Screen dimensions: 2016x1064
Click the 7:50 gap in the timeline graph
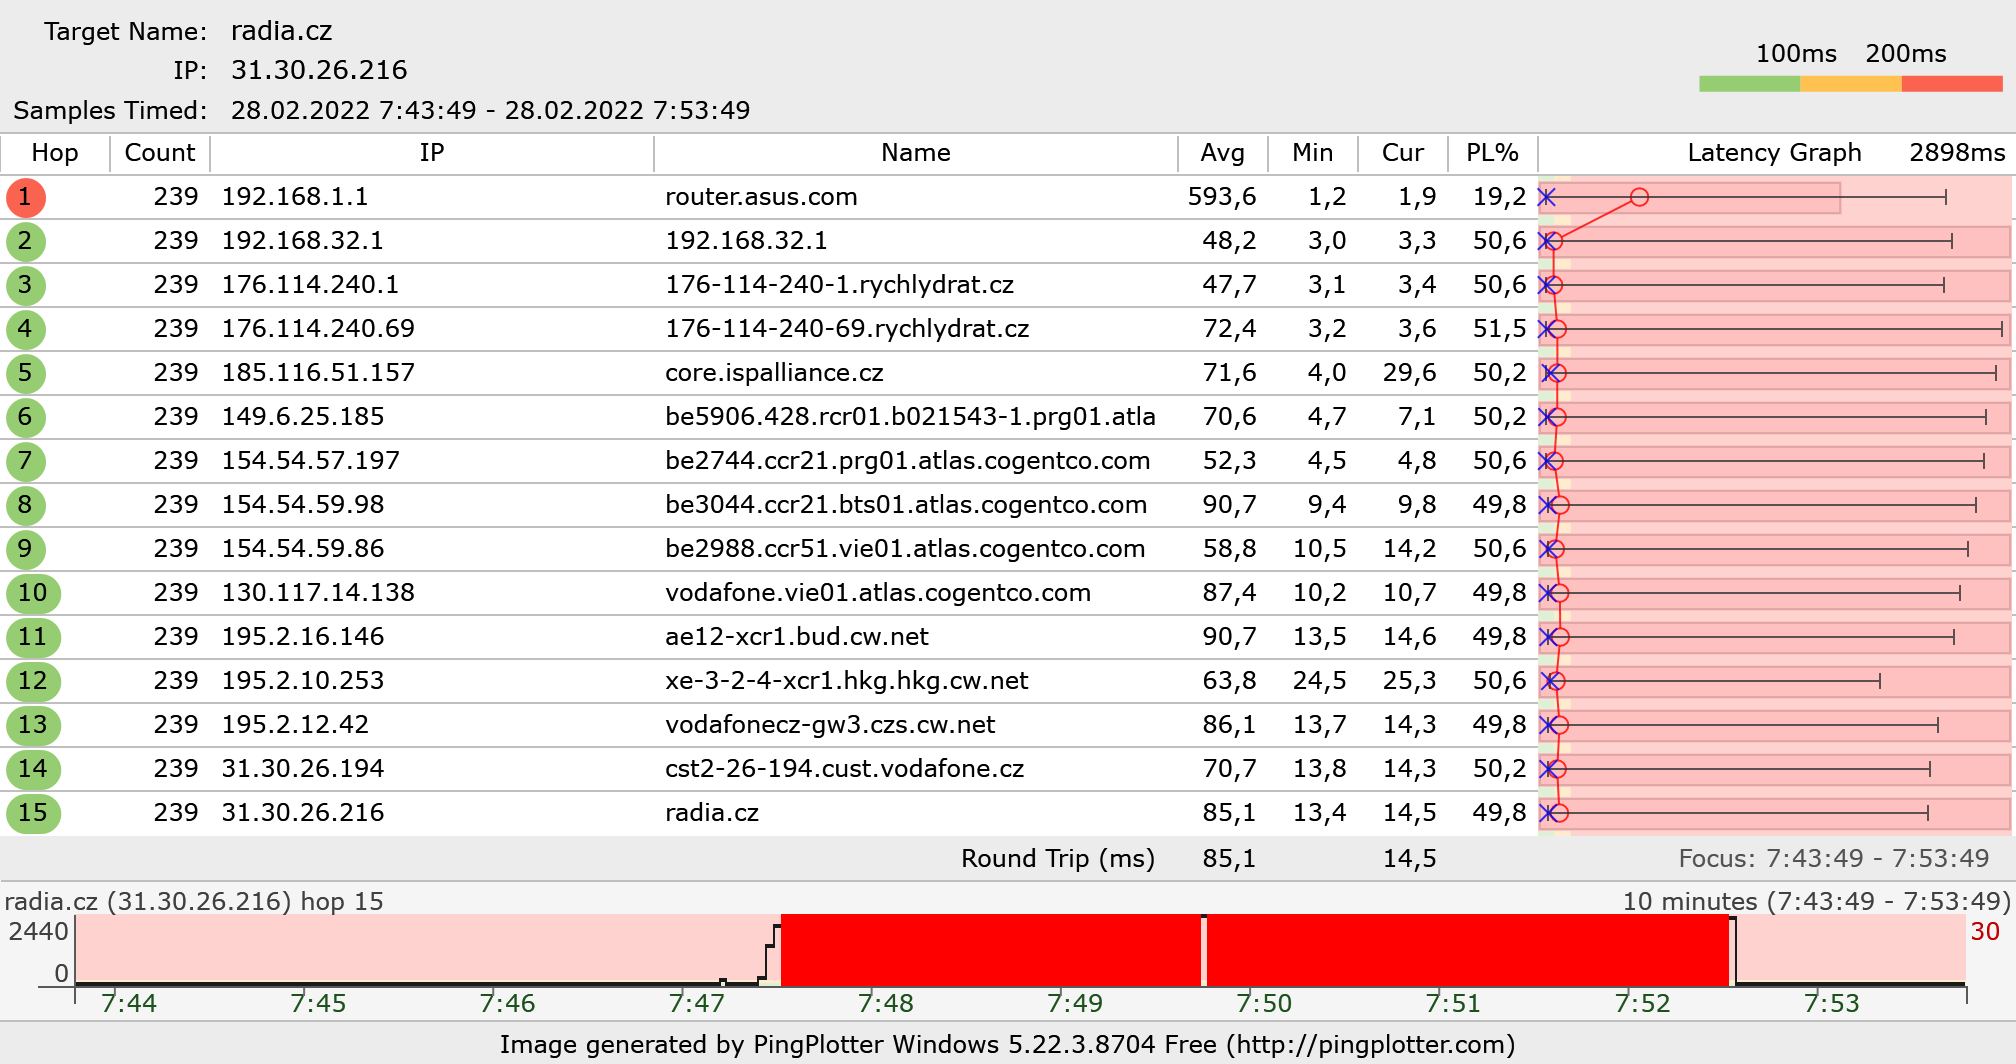pos(1204,950)
